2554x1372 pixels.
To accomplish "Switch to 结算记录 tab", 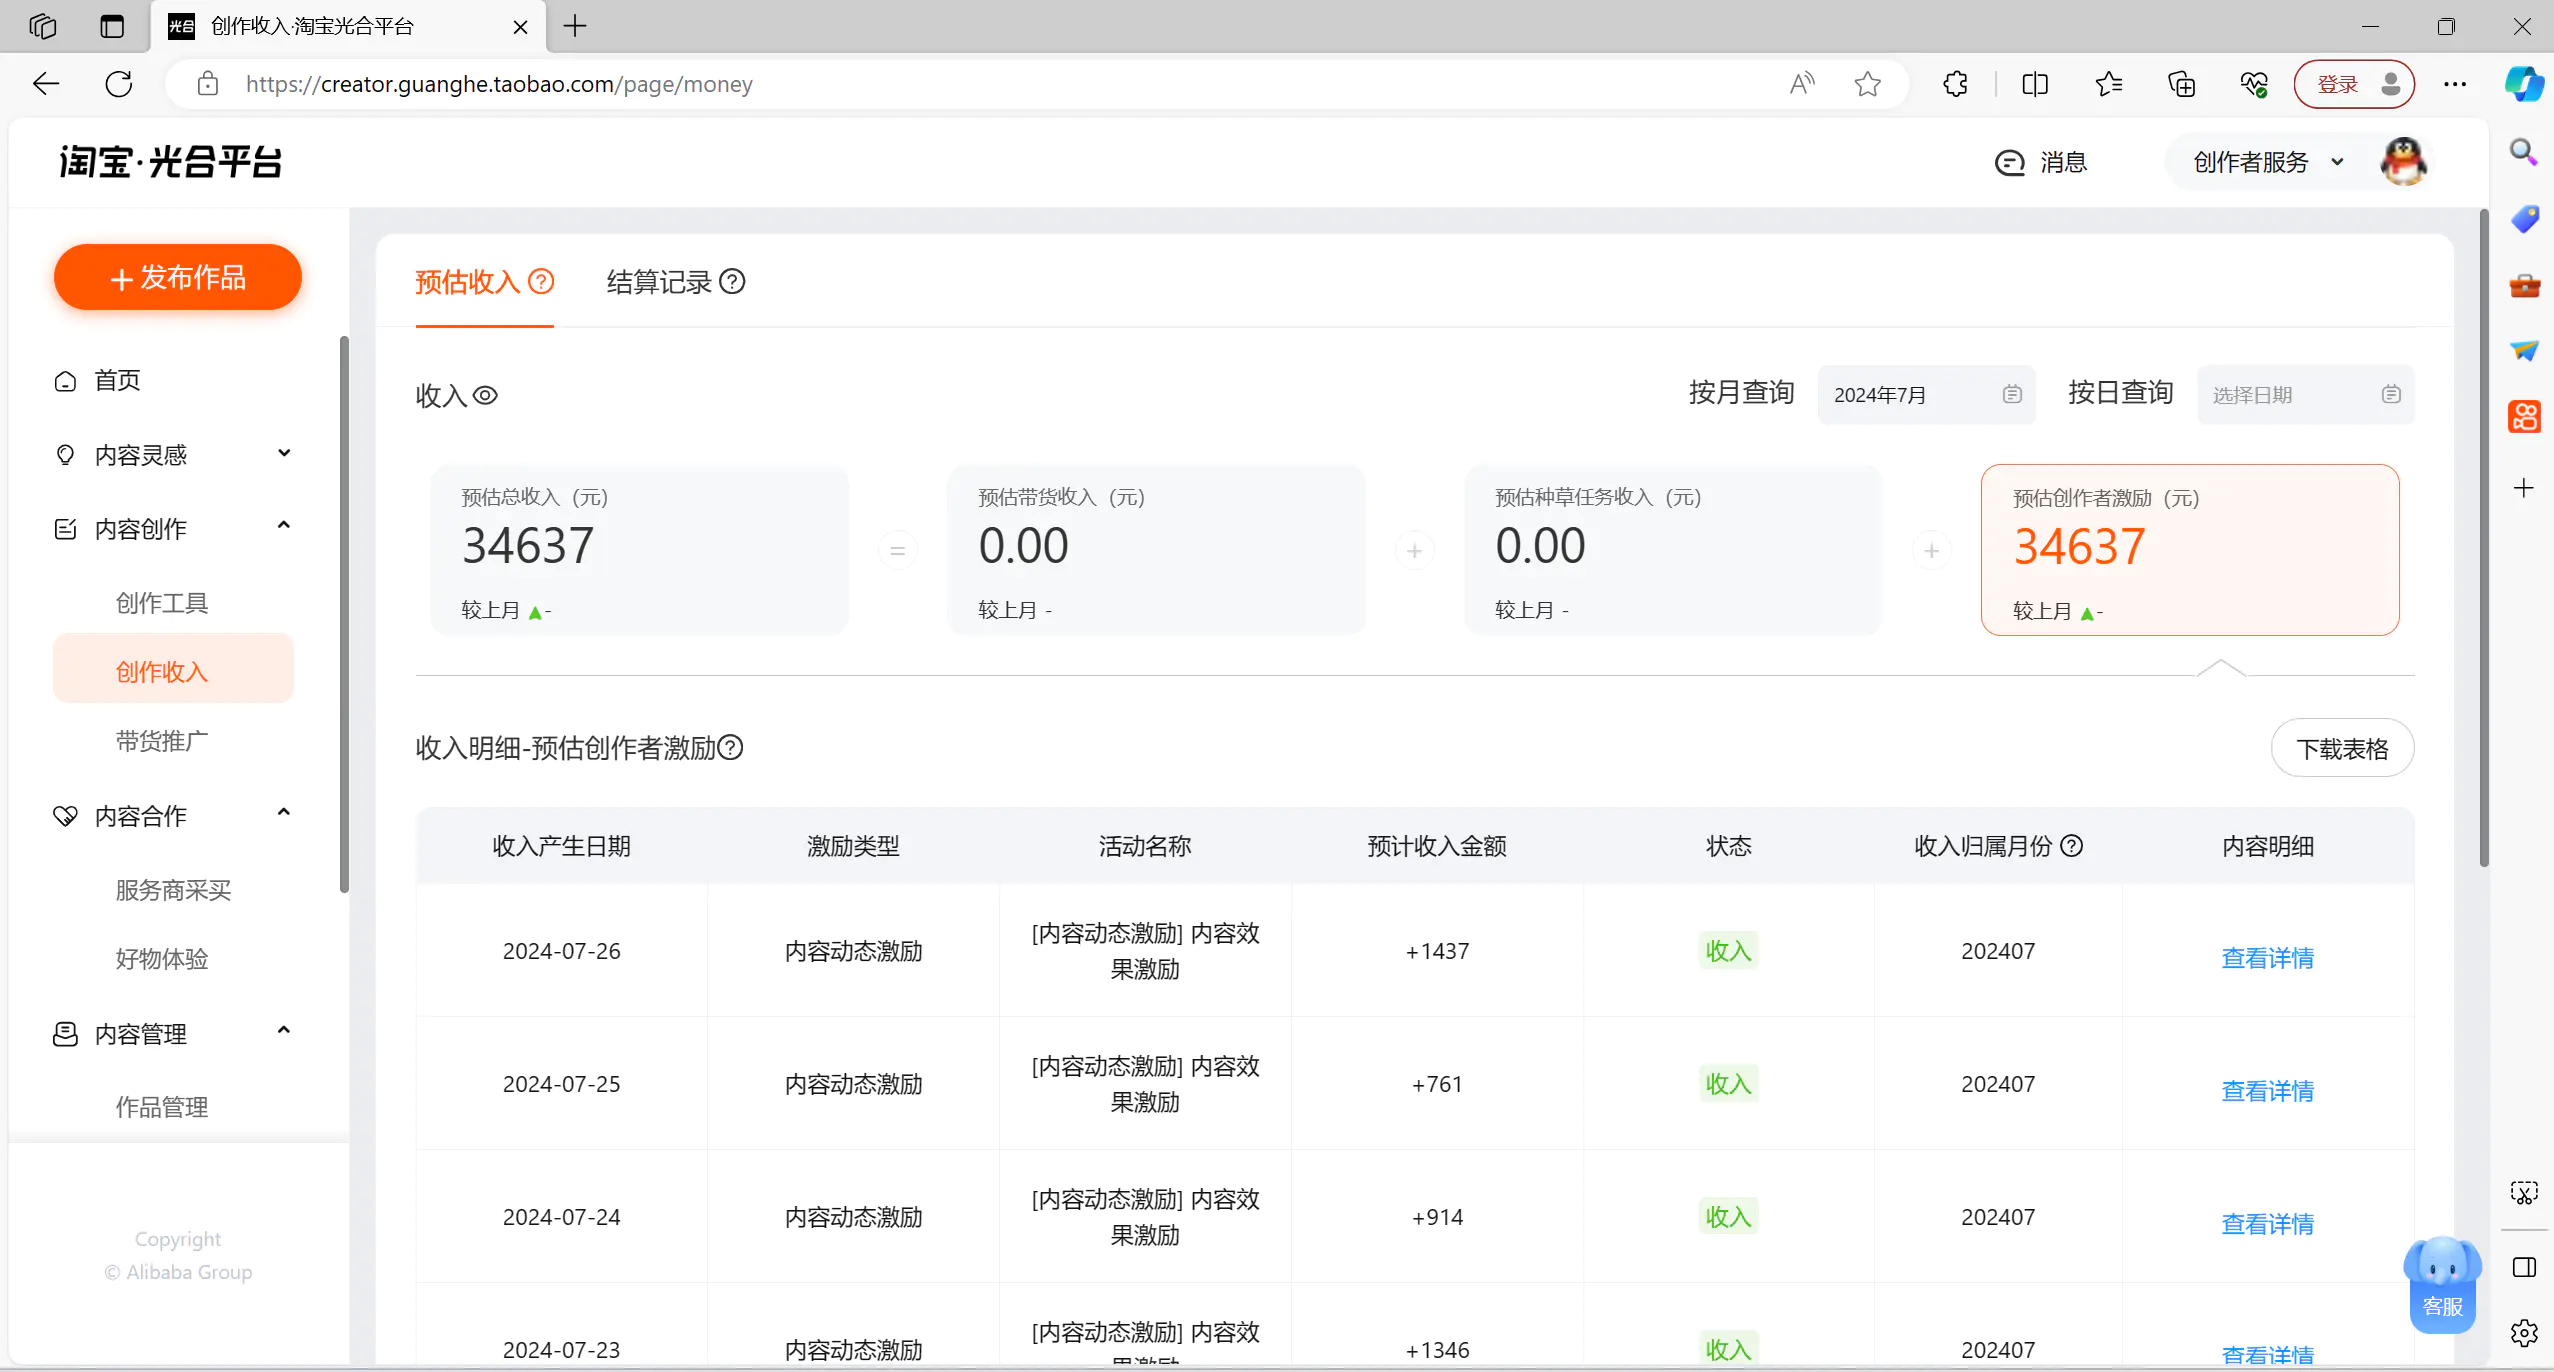I will click(659, 283).
